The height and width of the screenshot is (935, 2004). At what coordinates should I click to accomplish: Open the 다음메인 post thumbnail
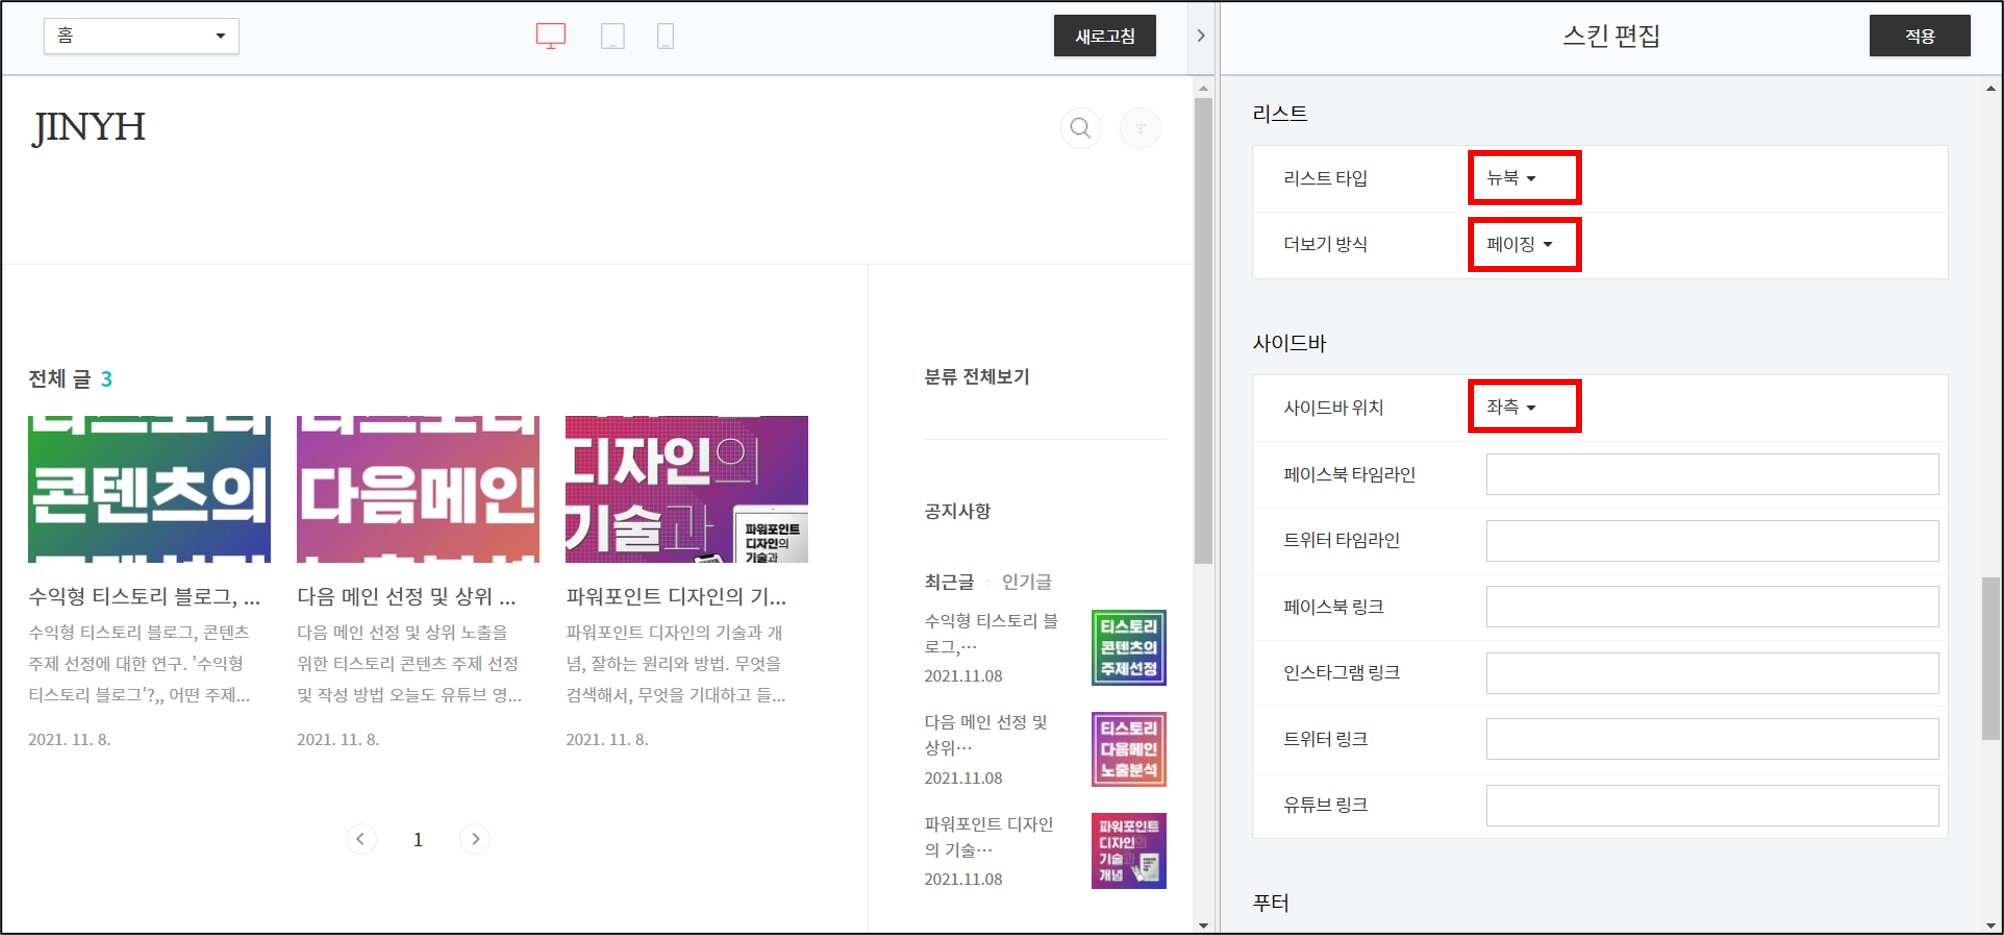(x=418, y=489)
